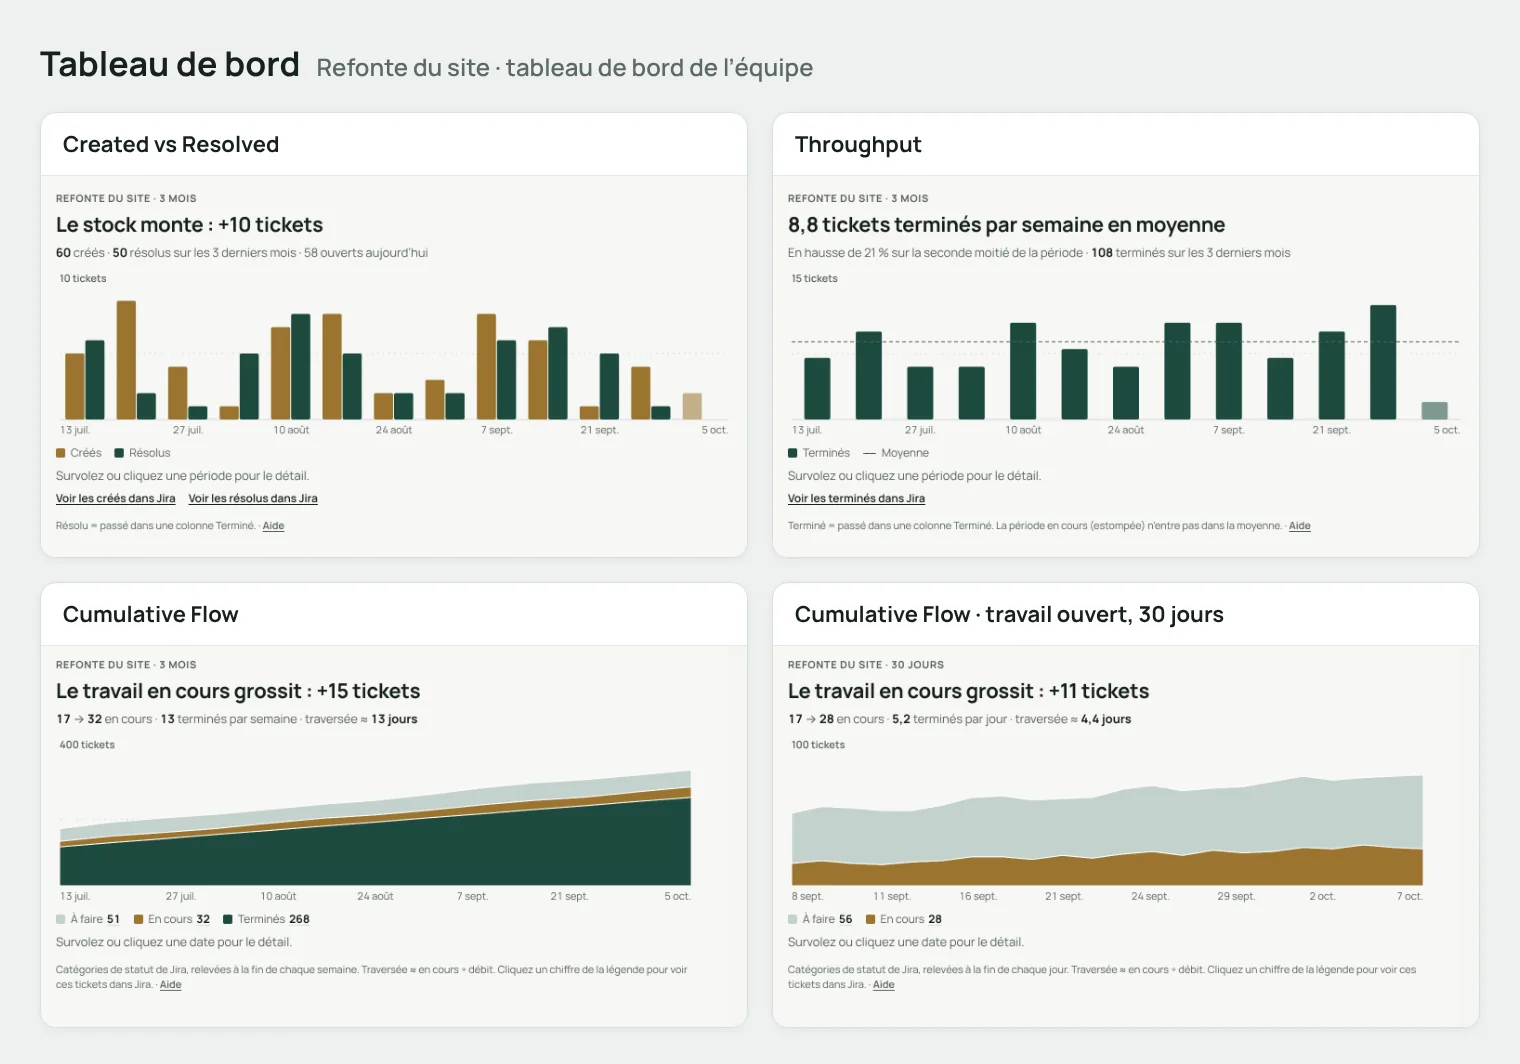Open Aide link under 30 jours Cumulative Flow
The image size is (1520, 1064).
[x=884, y=985]
